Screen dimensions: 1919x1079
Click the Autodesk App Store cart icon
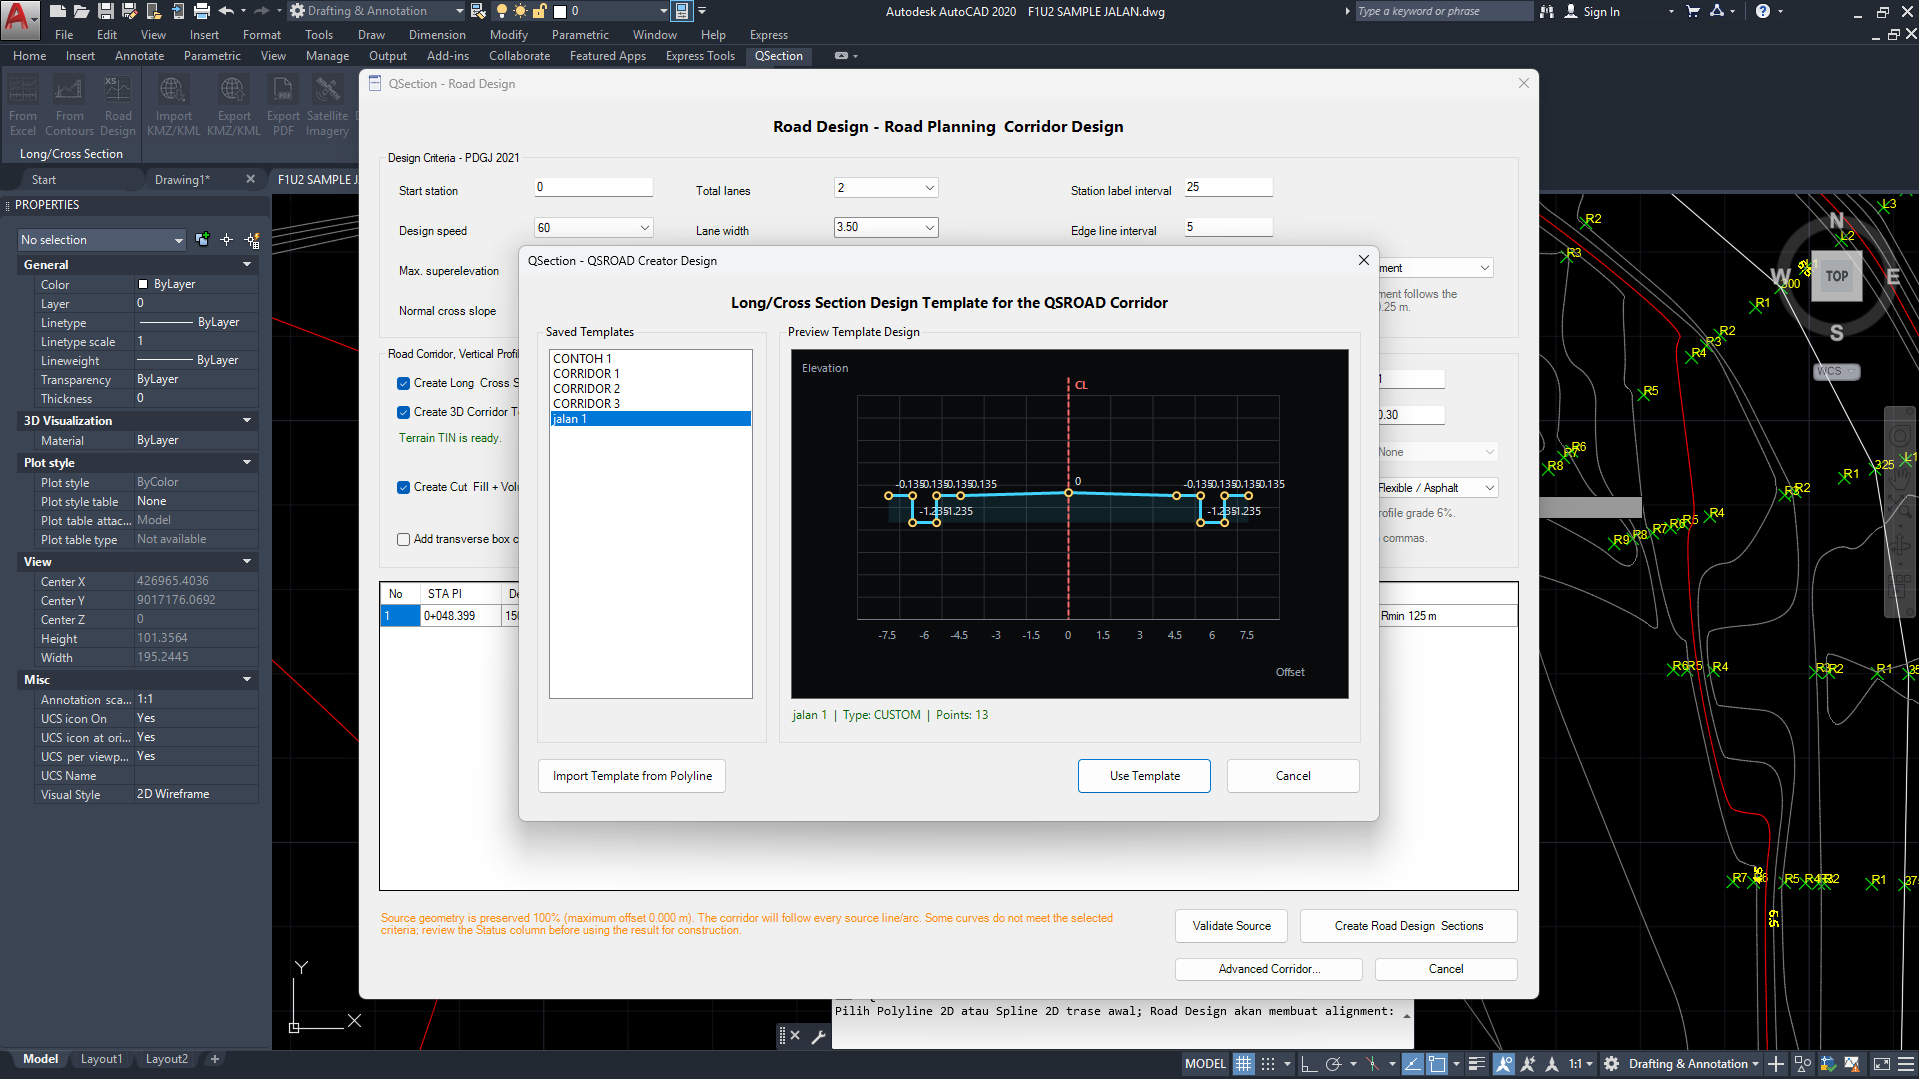click(x=1693, y=11)
